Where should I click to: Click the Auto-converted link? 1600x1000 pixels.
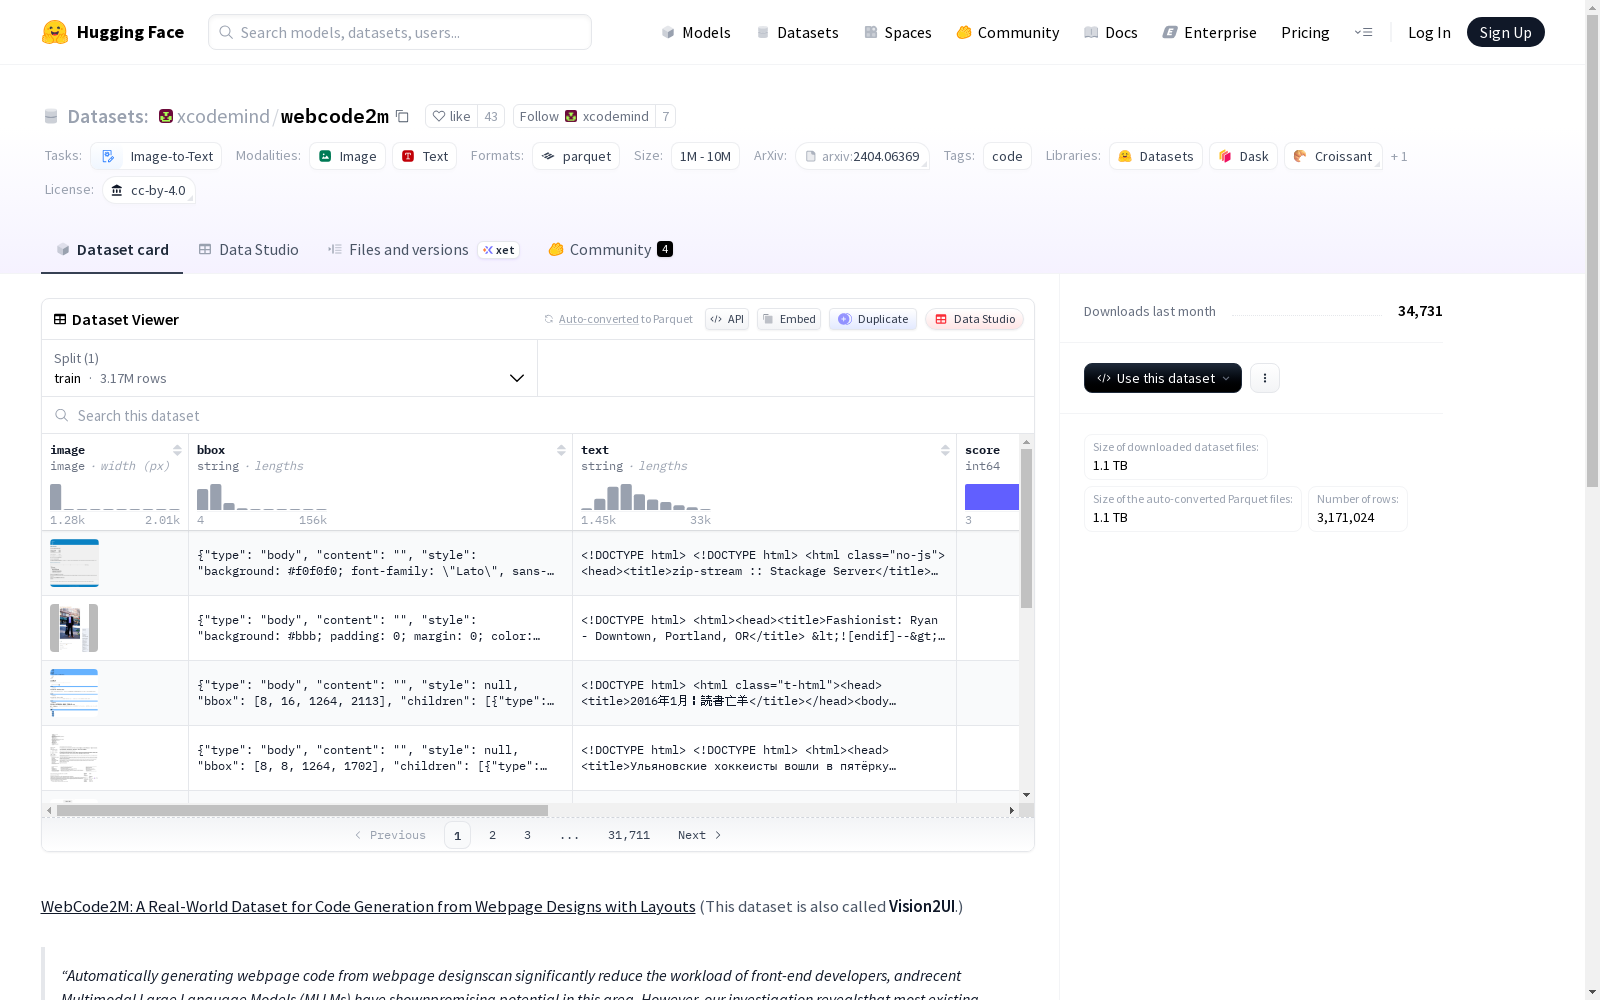click(598, 319)
